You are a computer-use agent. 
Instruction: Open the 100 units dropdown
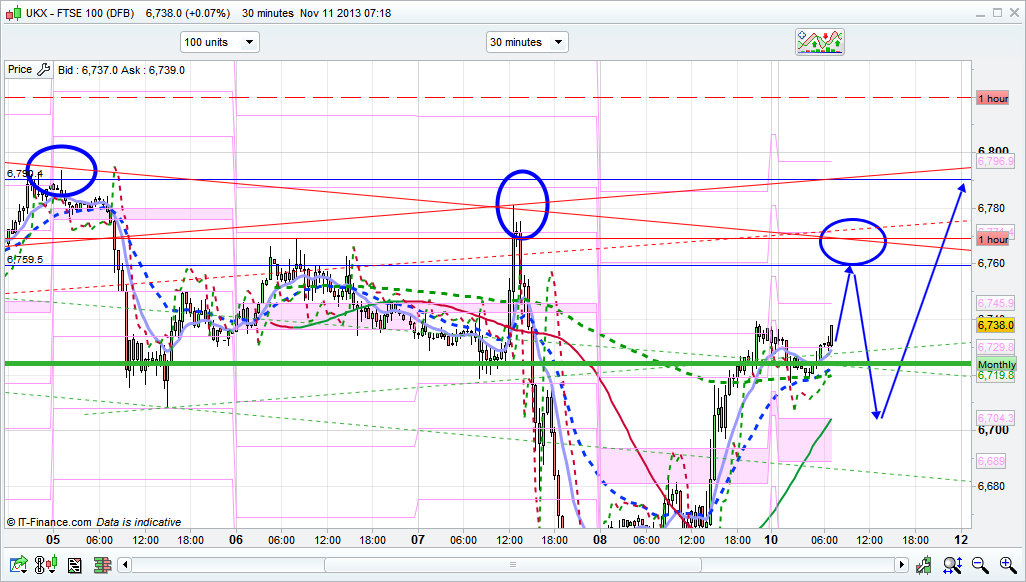(219, 42)
